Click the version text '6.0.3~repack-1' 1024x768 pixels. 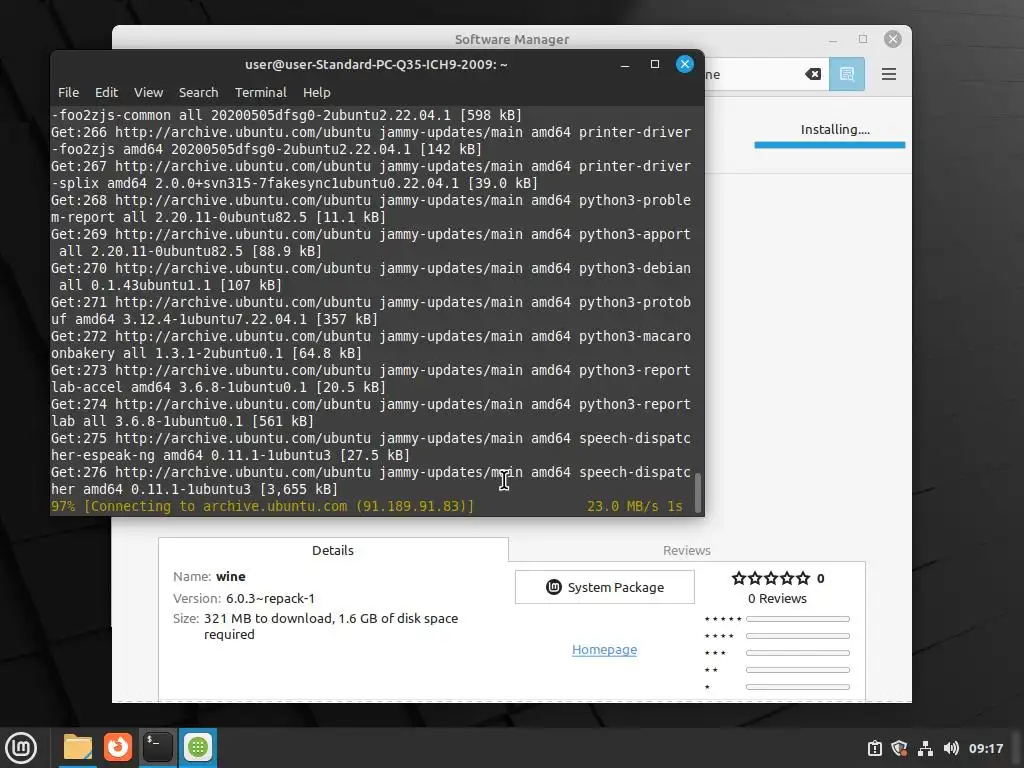[270, 598]
